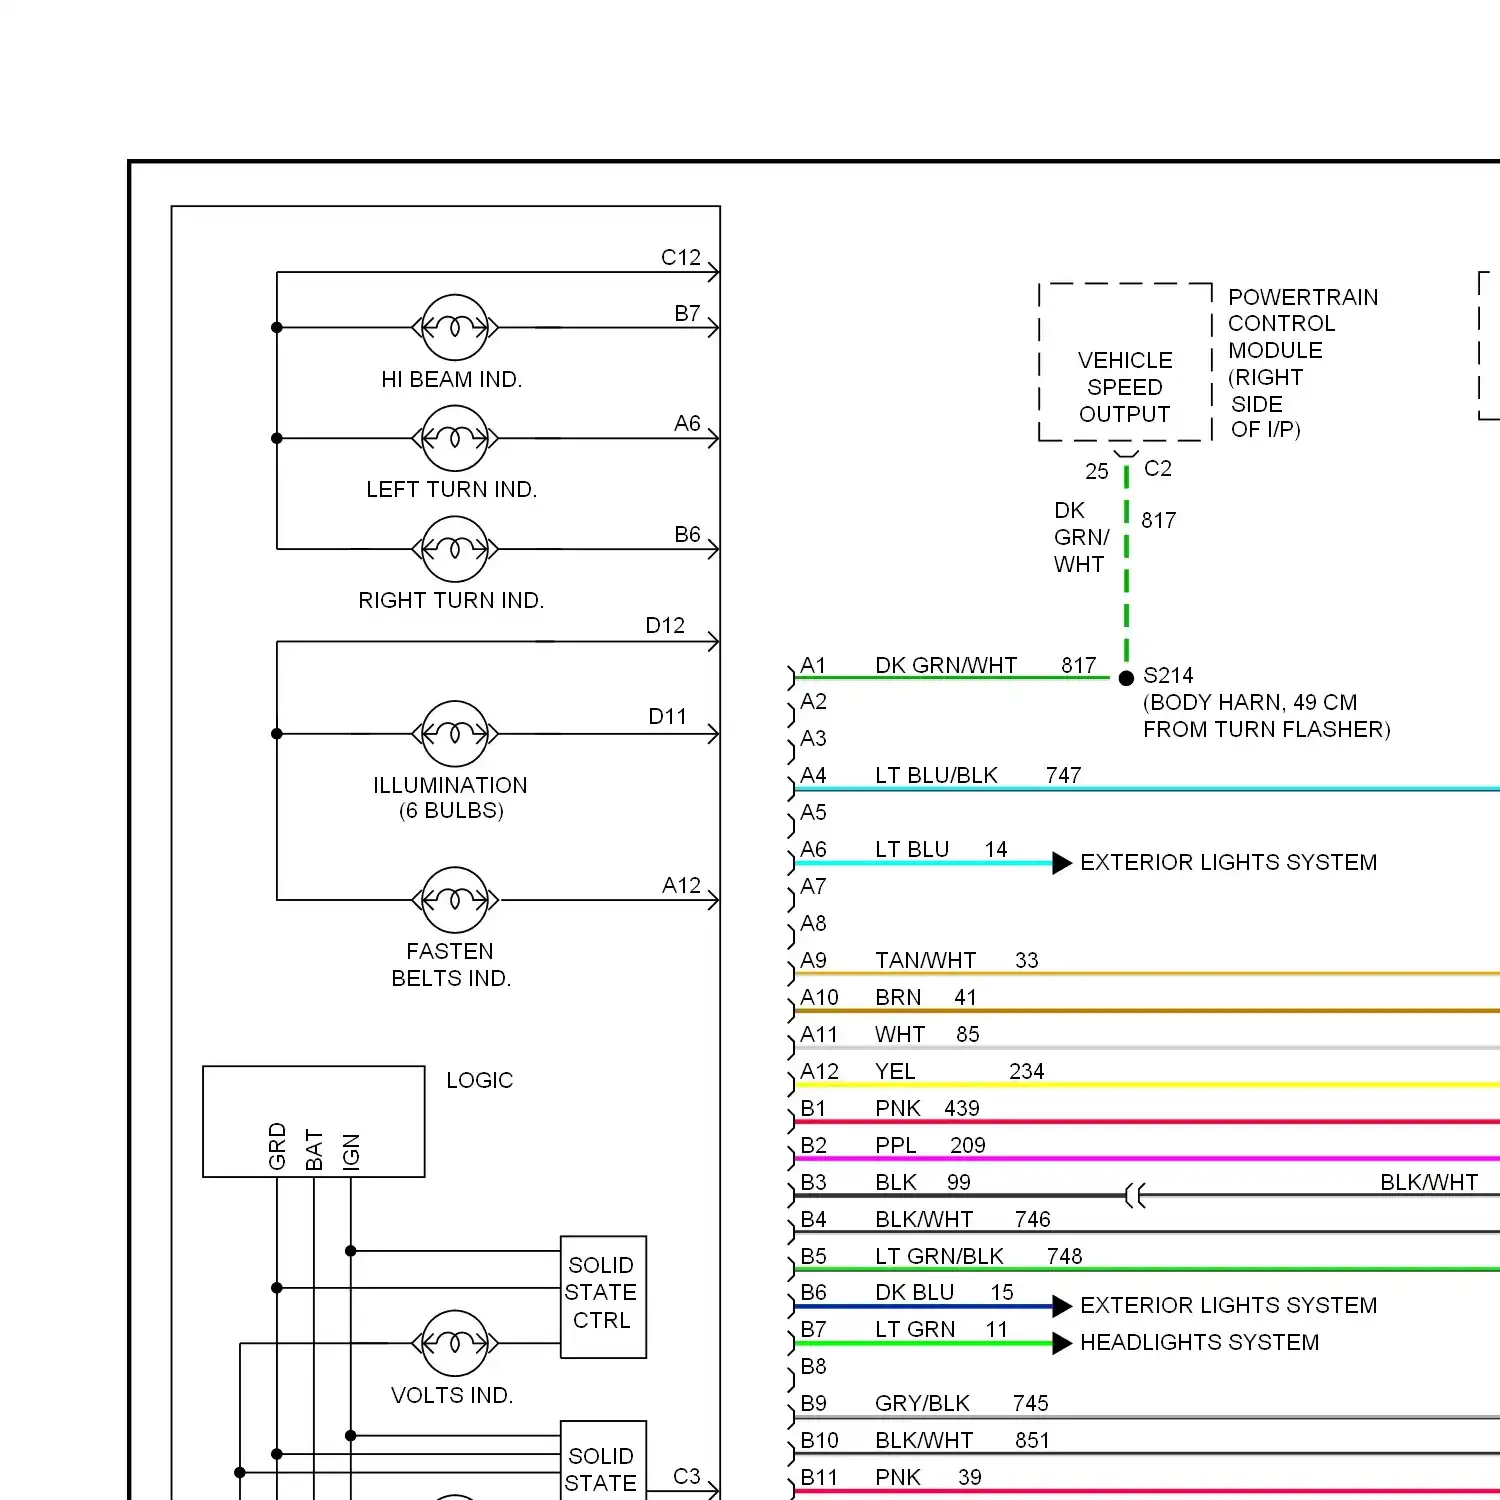Image resolution: width=1500 pixels, height=1500 pixels.
Task: Click the BLK 99 wire label
Action: pos(923,1183)
